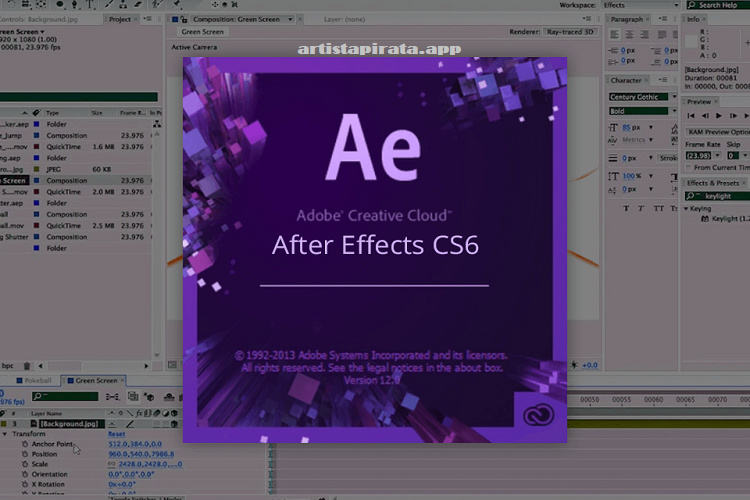Click left-align text in Paragraph panel
This screenshot has height=500, width=750.
pyautogui.click(x=615, y=34)
